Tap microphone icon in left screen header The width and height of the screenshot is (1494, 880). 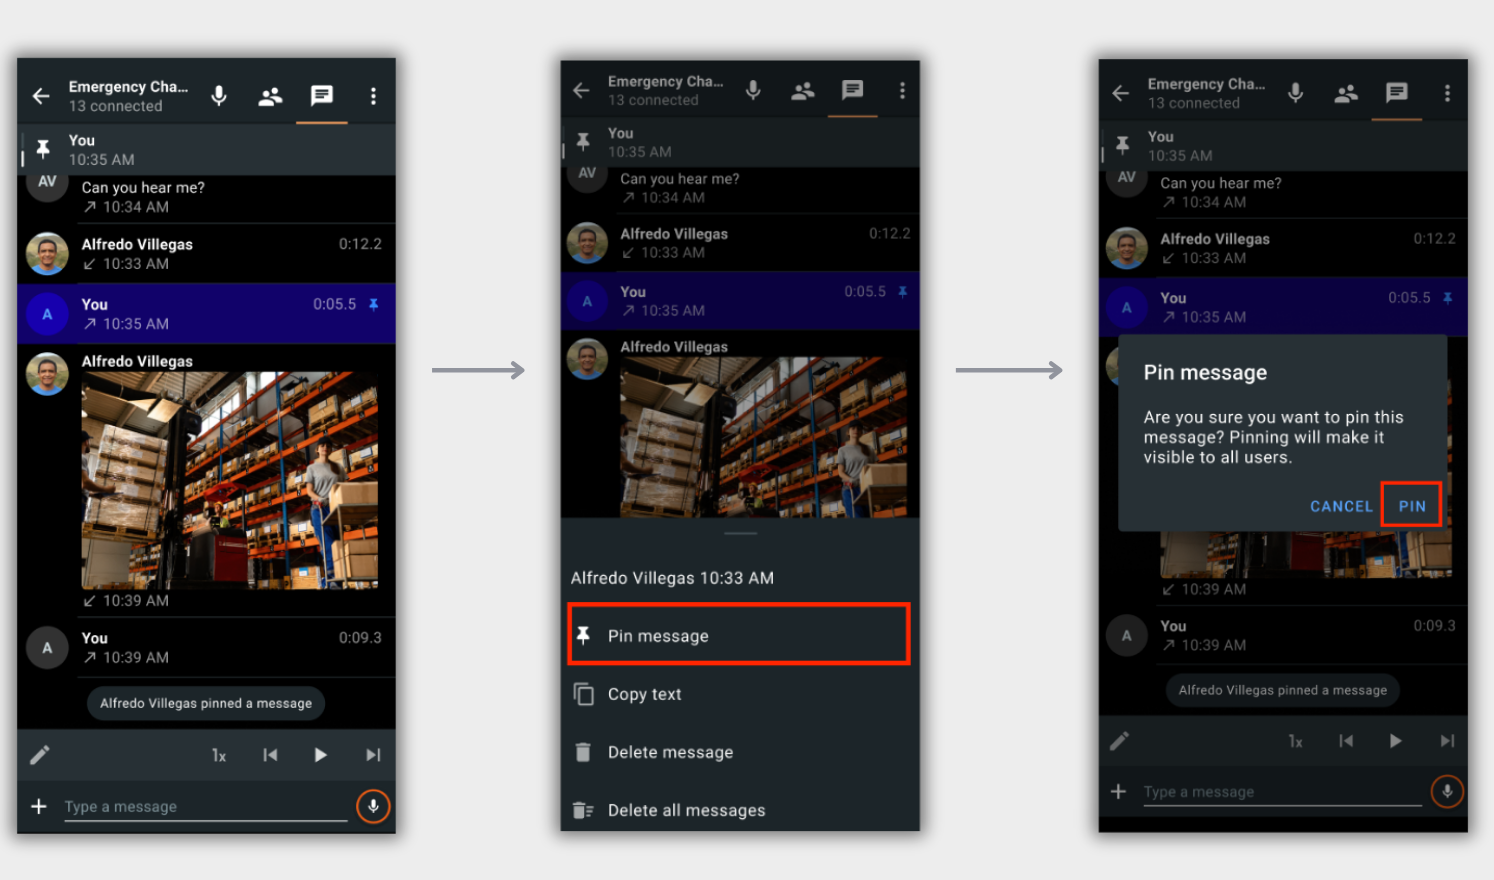click(219, 96)
